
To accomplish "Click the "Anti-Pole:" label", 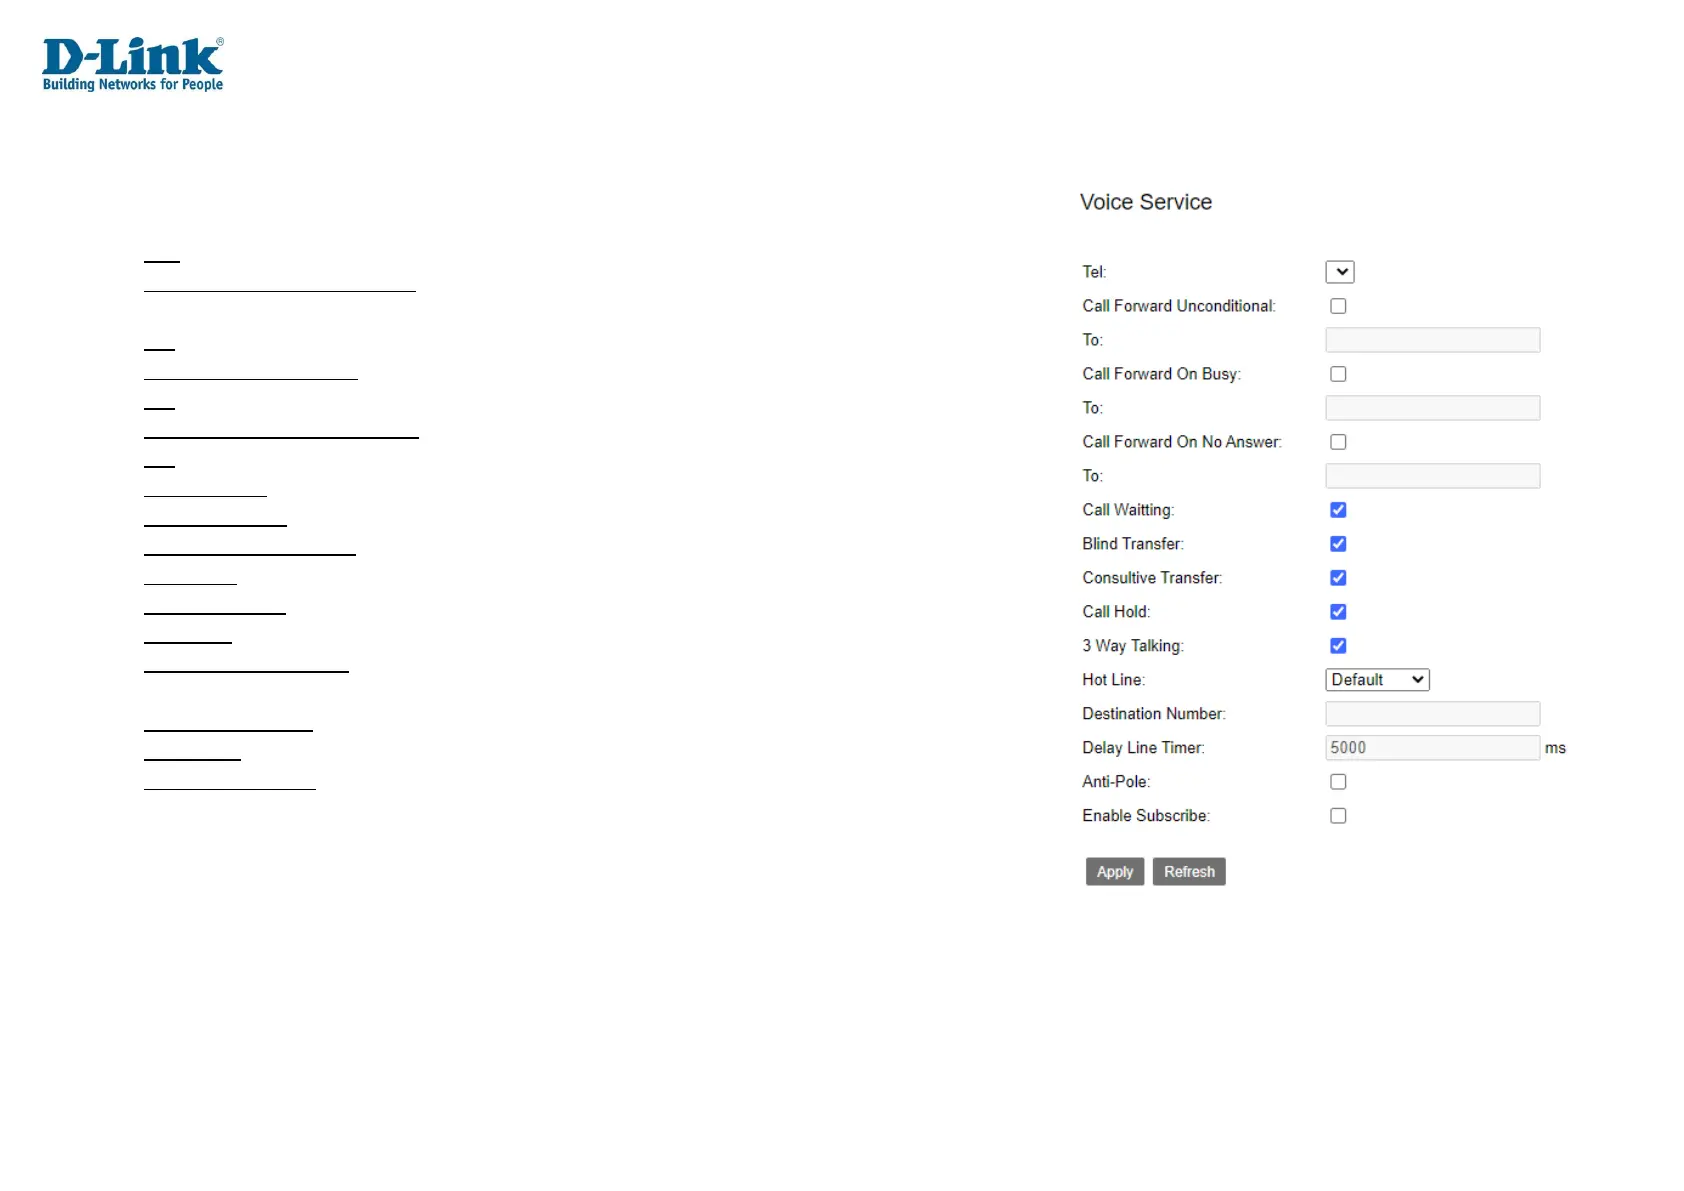I will (x=1116, y=782).
